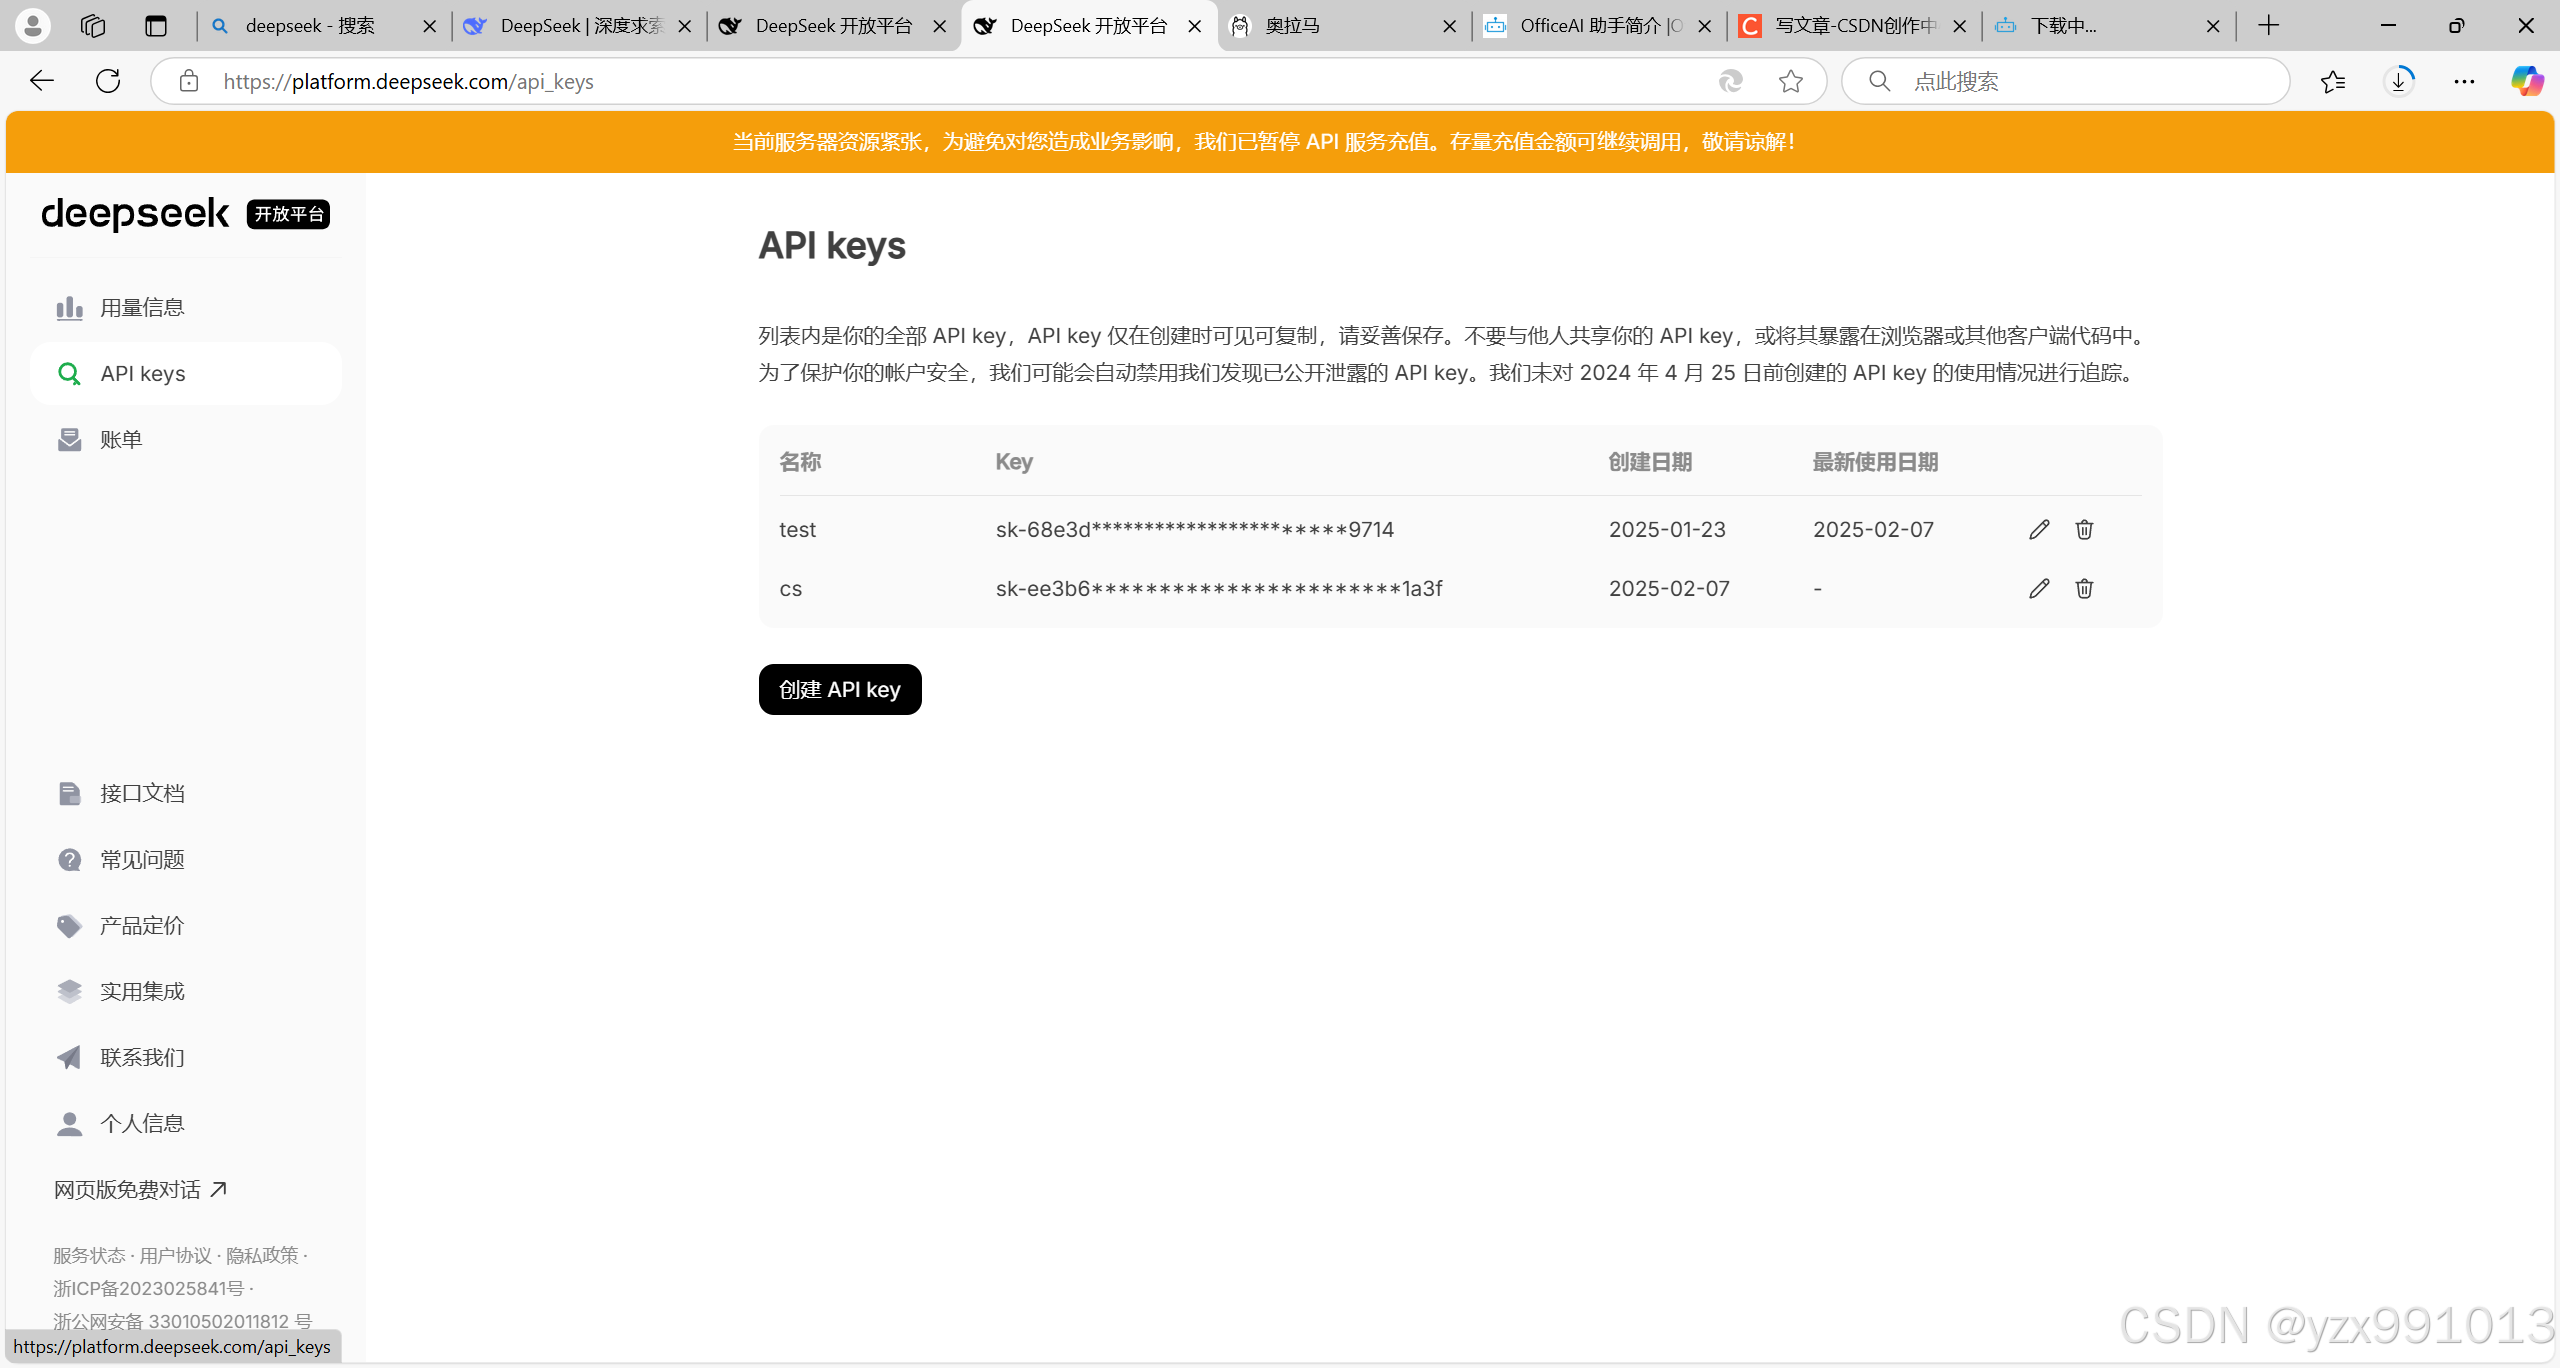The width and height of the screenshot is (2560, 1368).
Task: Edit the cs key name with pencil icon
Action: [2039, 588]
